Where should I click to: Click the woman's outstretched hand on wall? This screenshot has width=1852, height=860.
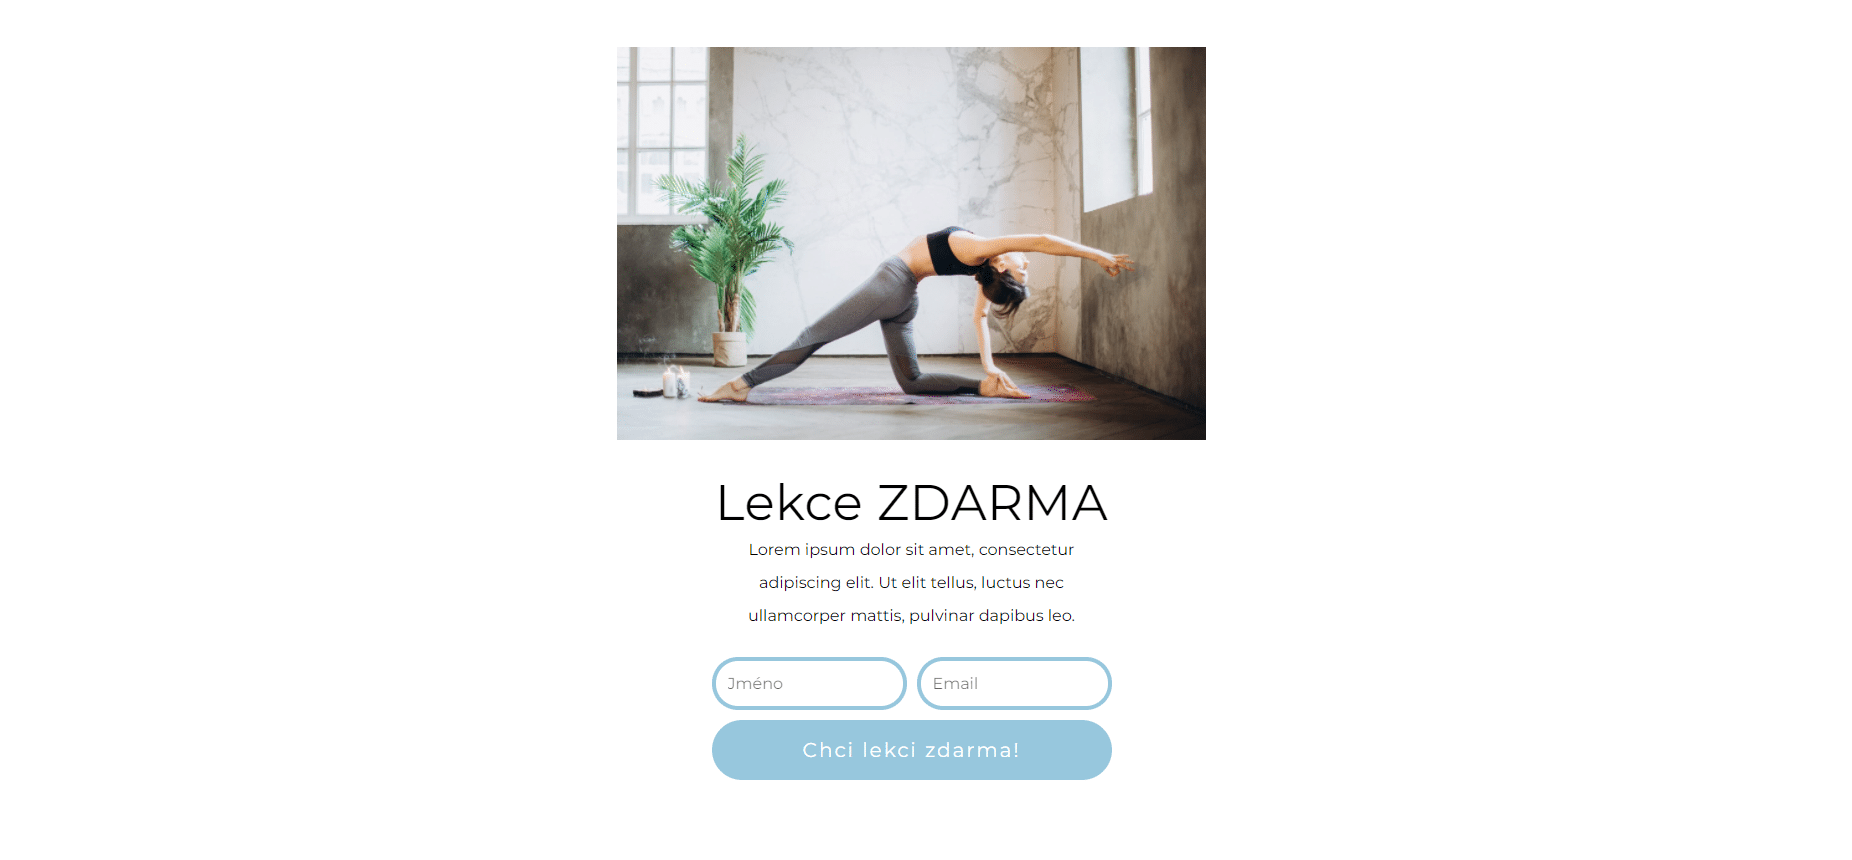pyautogui.click(x=1118, y=265)
